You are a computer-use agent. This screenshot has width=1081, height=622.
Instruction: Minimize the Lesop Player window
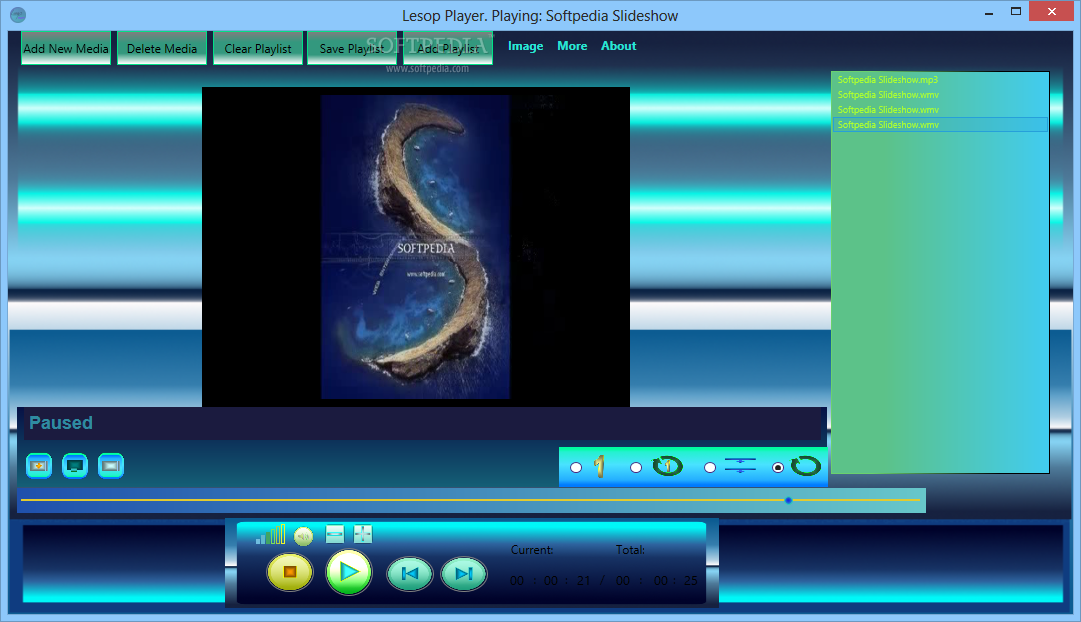click(x=989, y=12)
